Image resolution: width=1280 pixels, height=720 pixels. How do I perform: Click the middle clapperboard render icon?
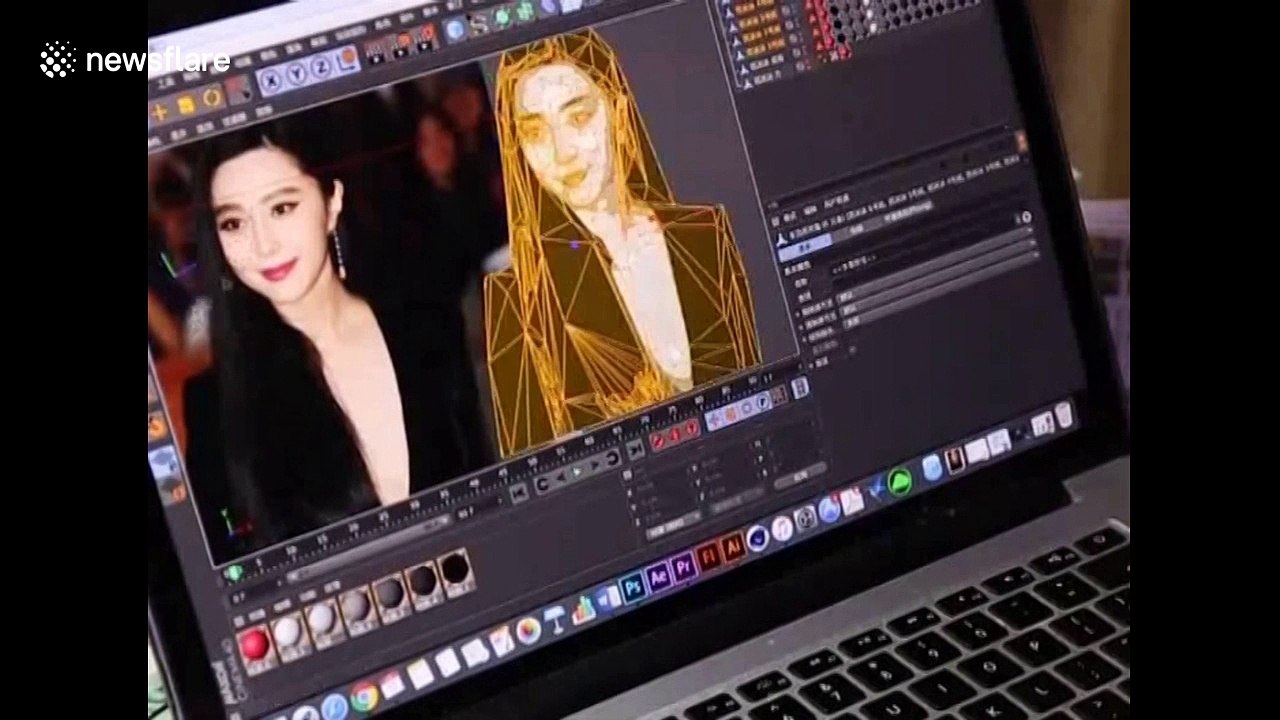click(x=403, y=45)
